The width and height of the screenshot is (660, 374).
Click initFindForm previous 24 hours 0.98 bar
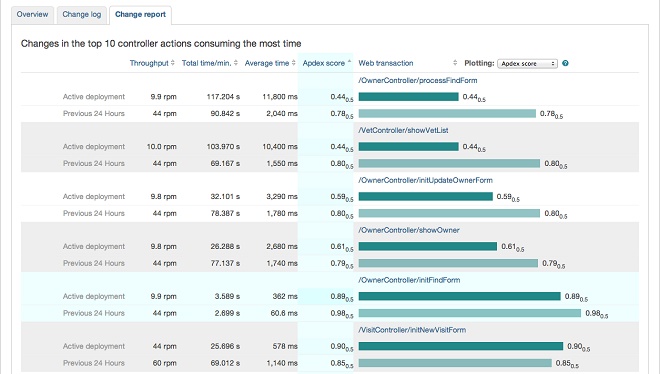(470, 313)
